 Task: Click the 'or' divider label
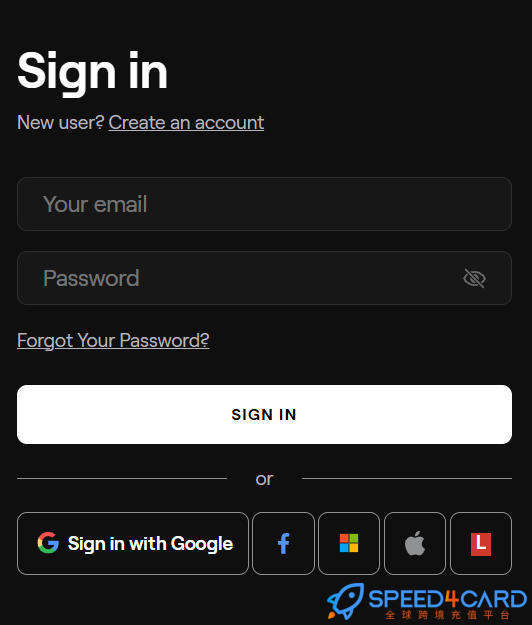tap(264, 479)
